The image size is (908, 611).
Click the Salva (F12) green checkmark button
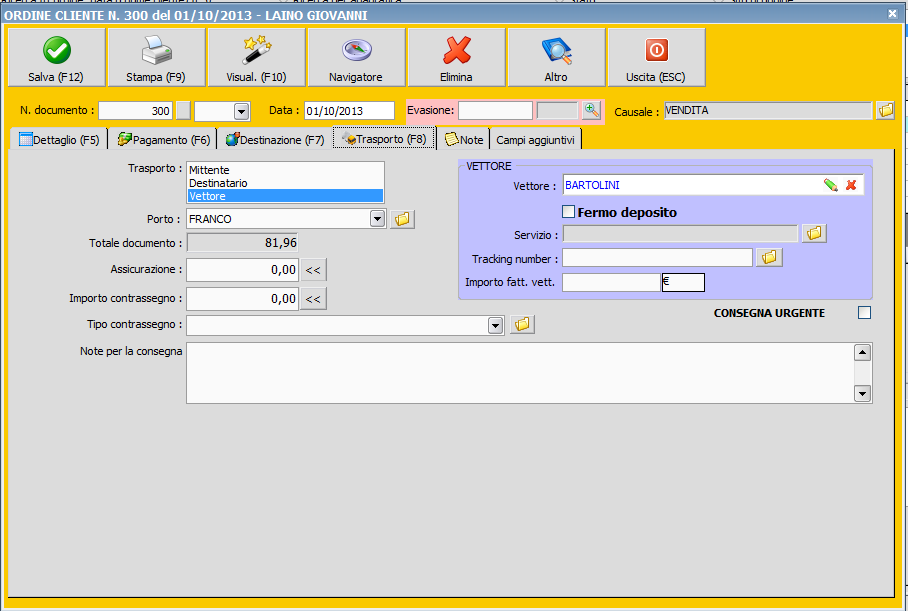point(56,57)
